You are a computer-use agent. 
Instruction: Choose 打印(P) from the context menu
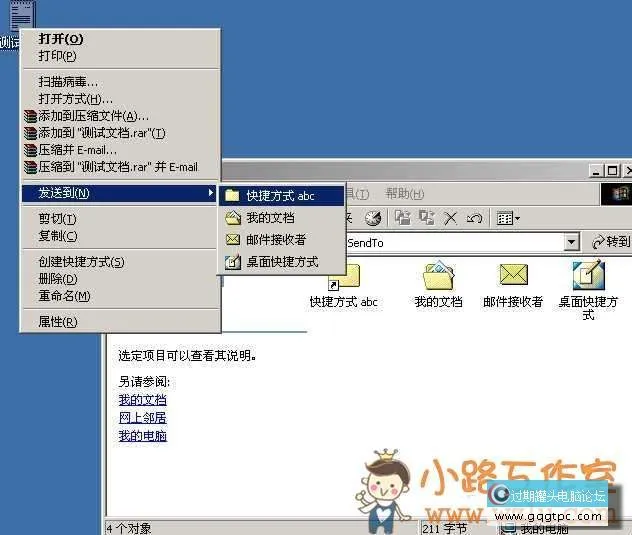click(x=120, y=56)
